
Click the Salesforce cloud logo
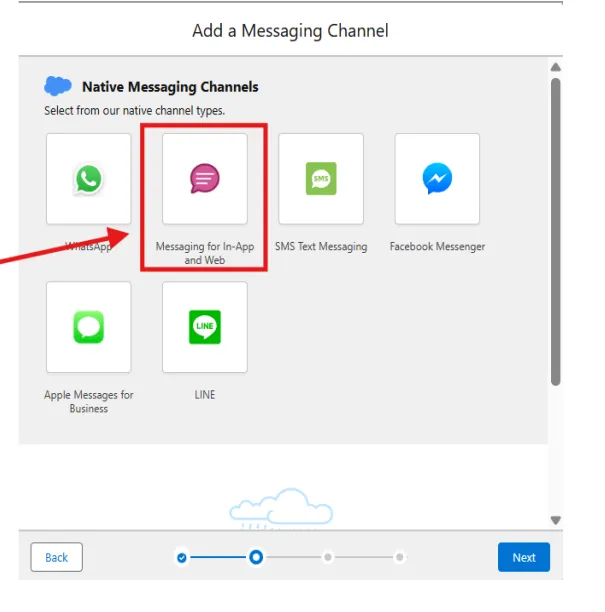[x=59, y=87]
